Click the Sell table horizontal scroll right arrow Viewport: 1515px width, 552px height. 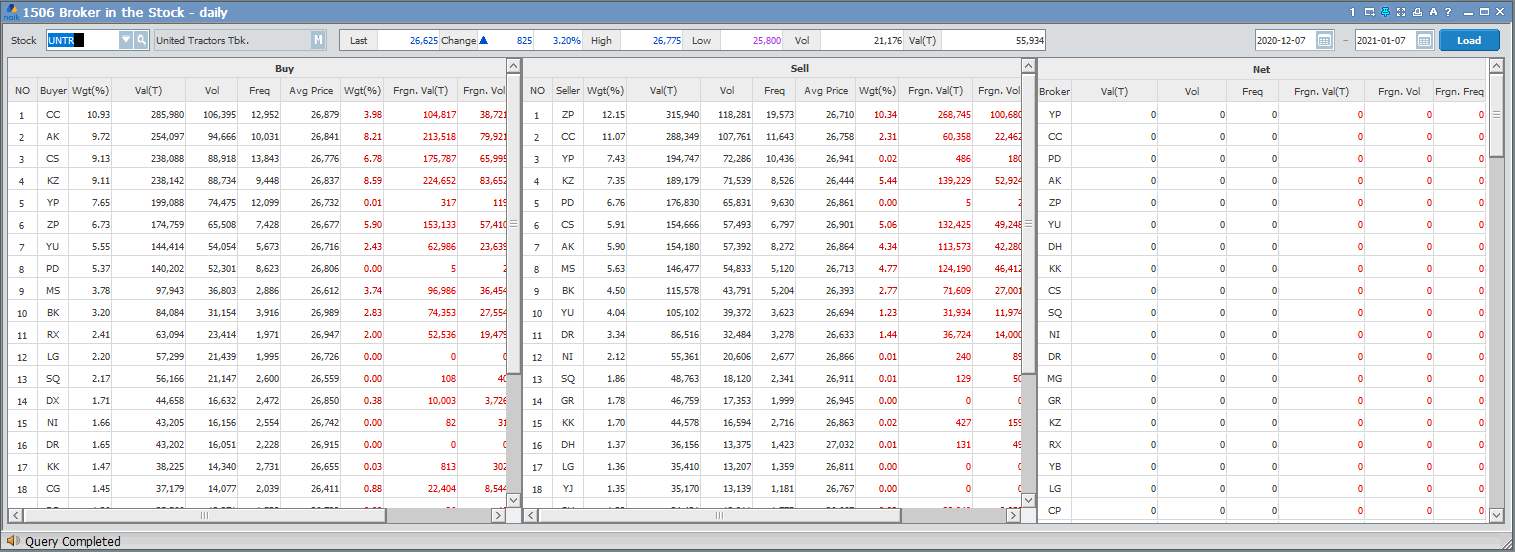tap(1013, 515)
